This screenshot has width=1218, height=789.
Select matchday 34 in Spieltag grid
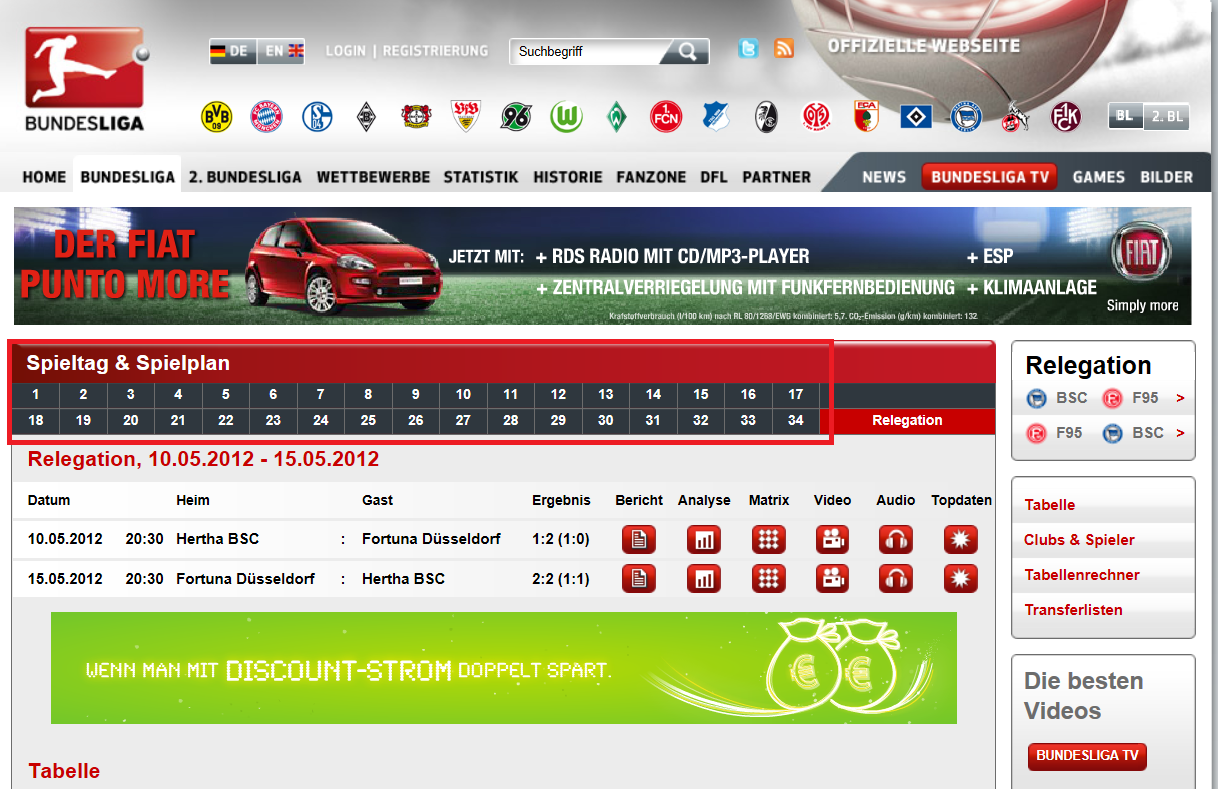796,421
